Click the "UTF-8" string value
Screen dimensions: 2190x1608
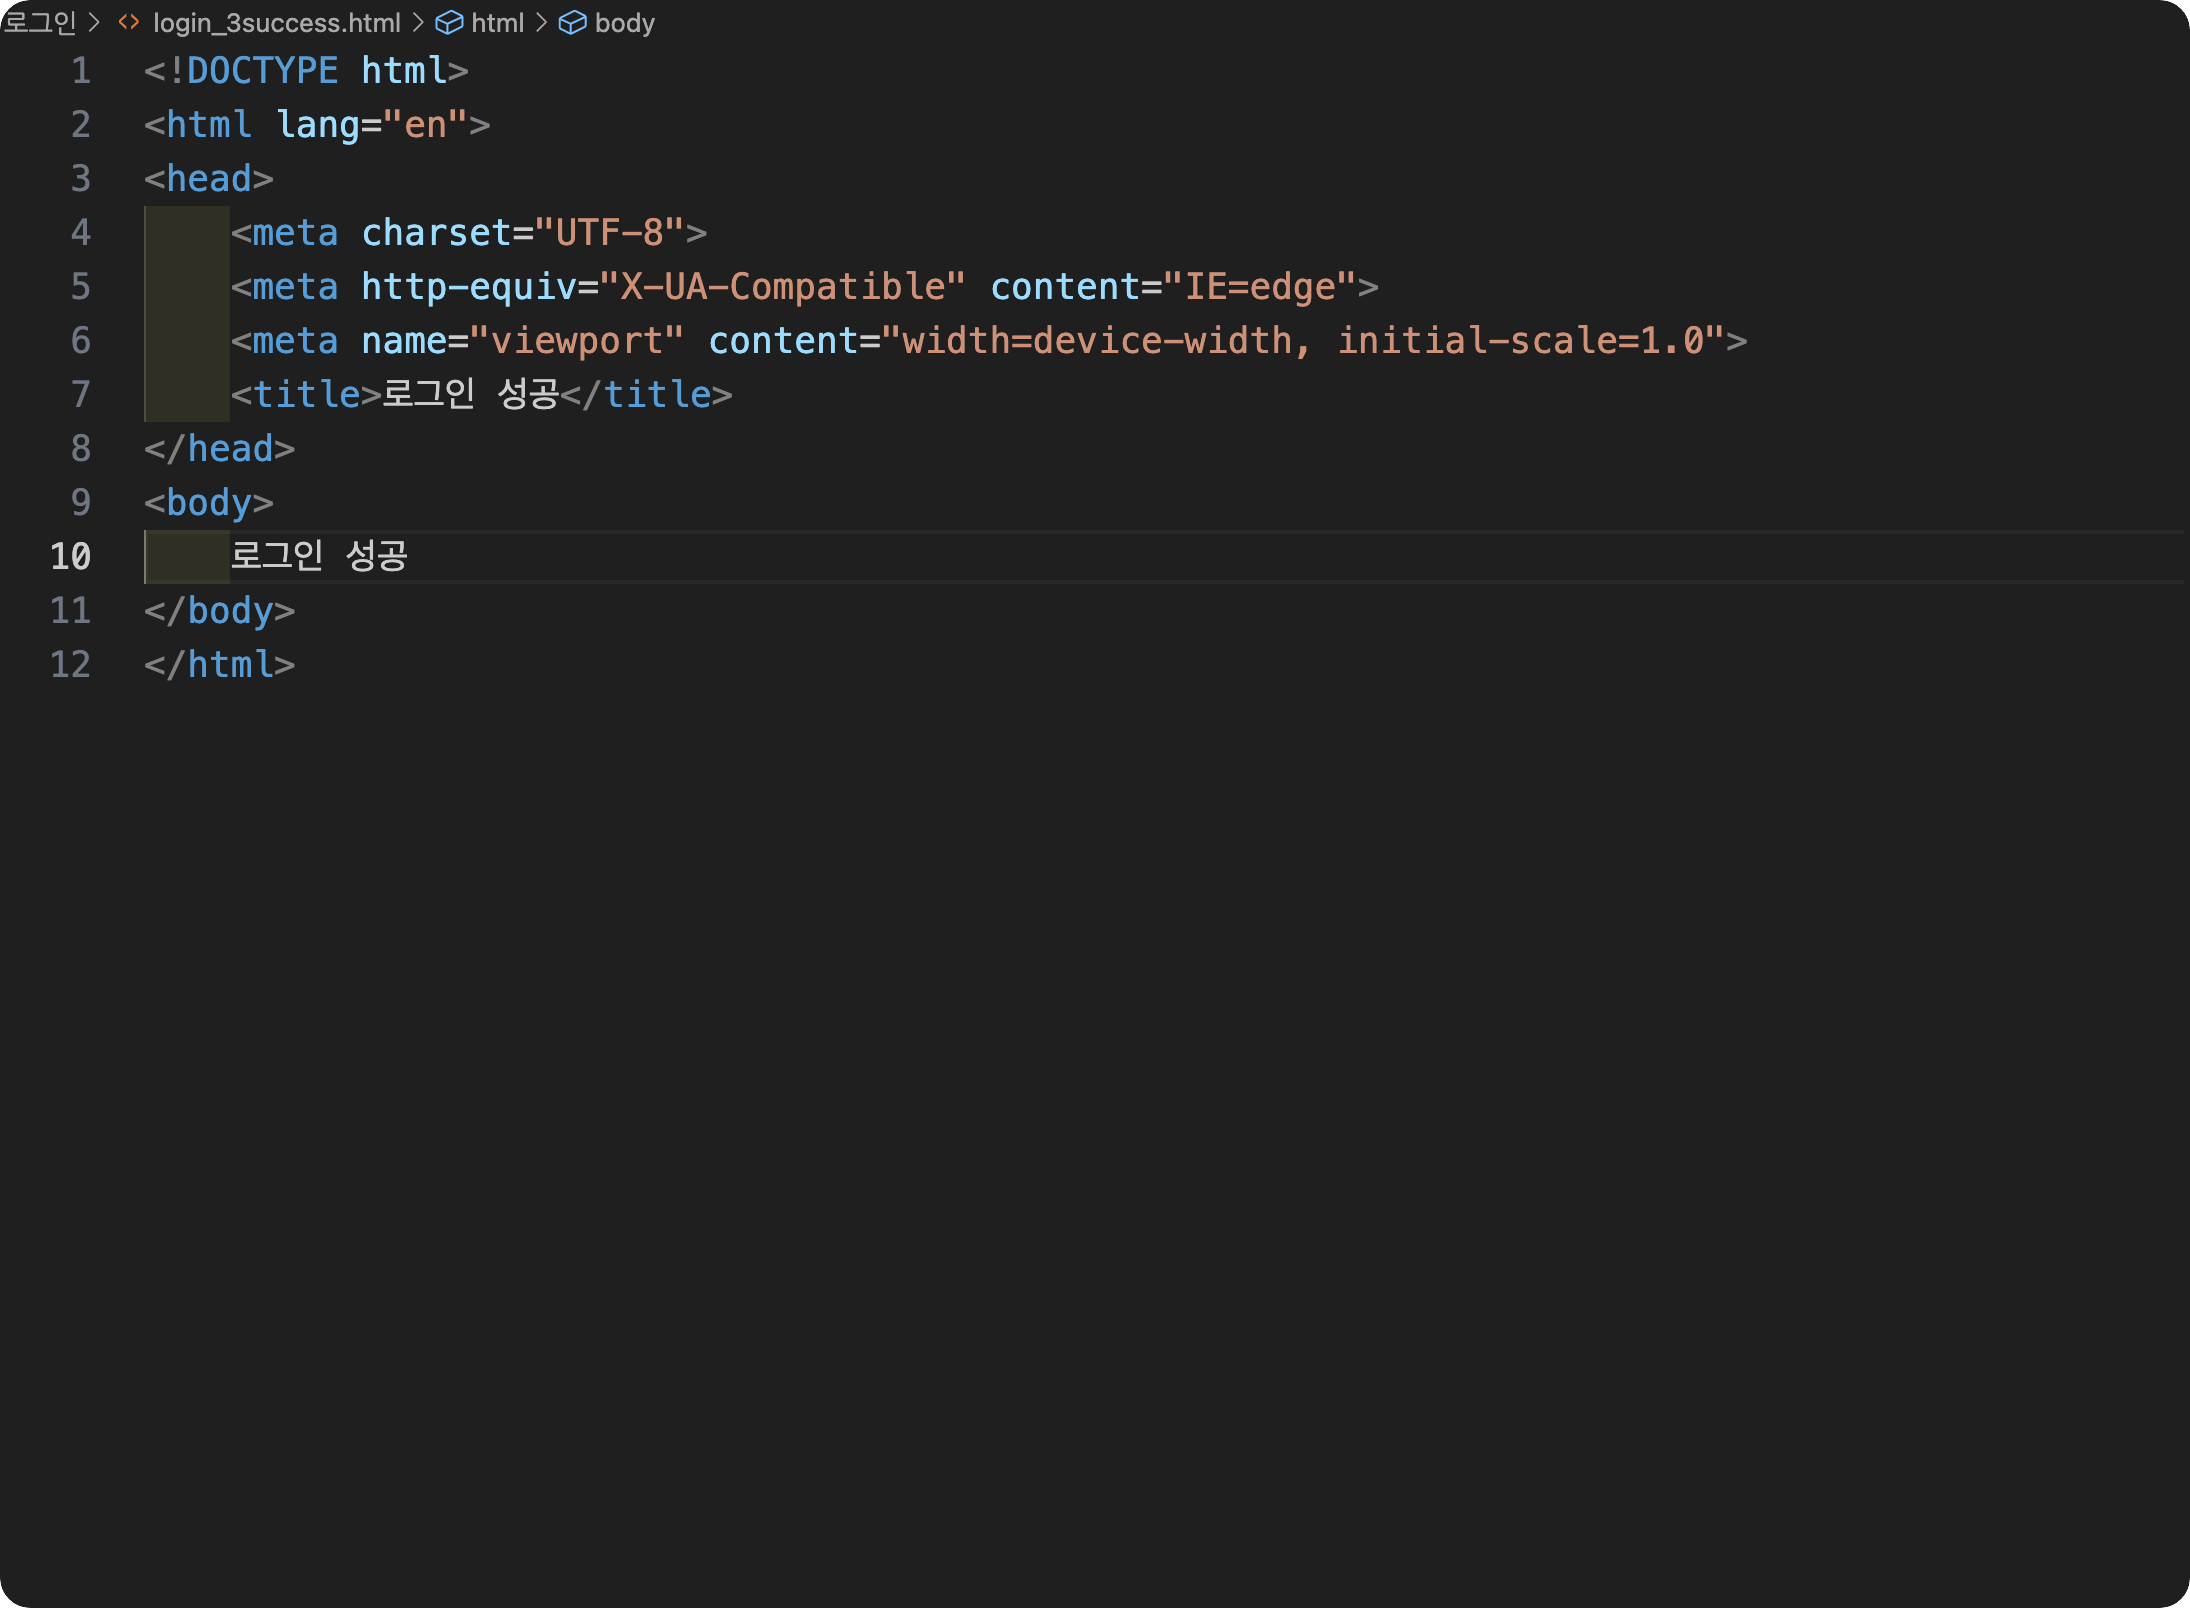[610, 233]
